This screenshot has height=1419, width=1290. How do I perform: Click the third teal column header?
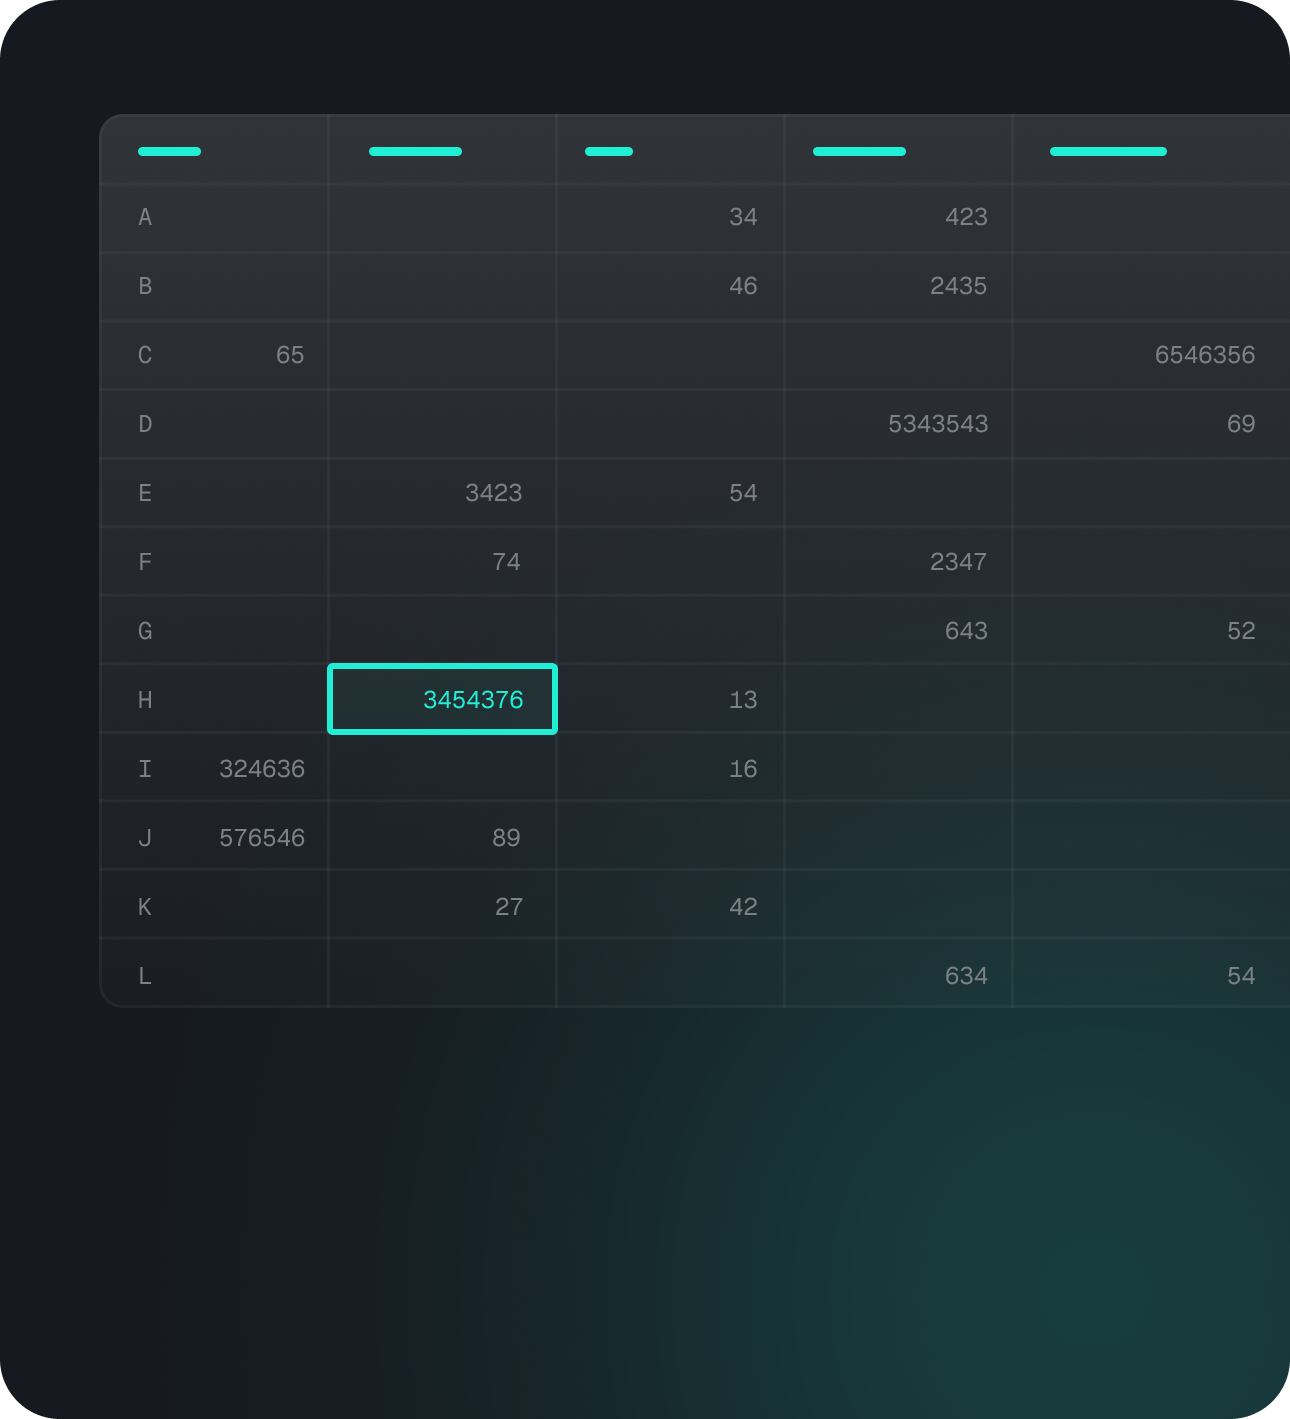(x=608, y=151)
